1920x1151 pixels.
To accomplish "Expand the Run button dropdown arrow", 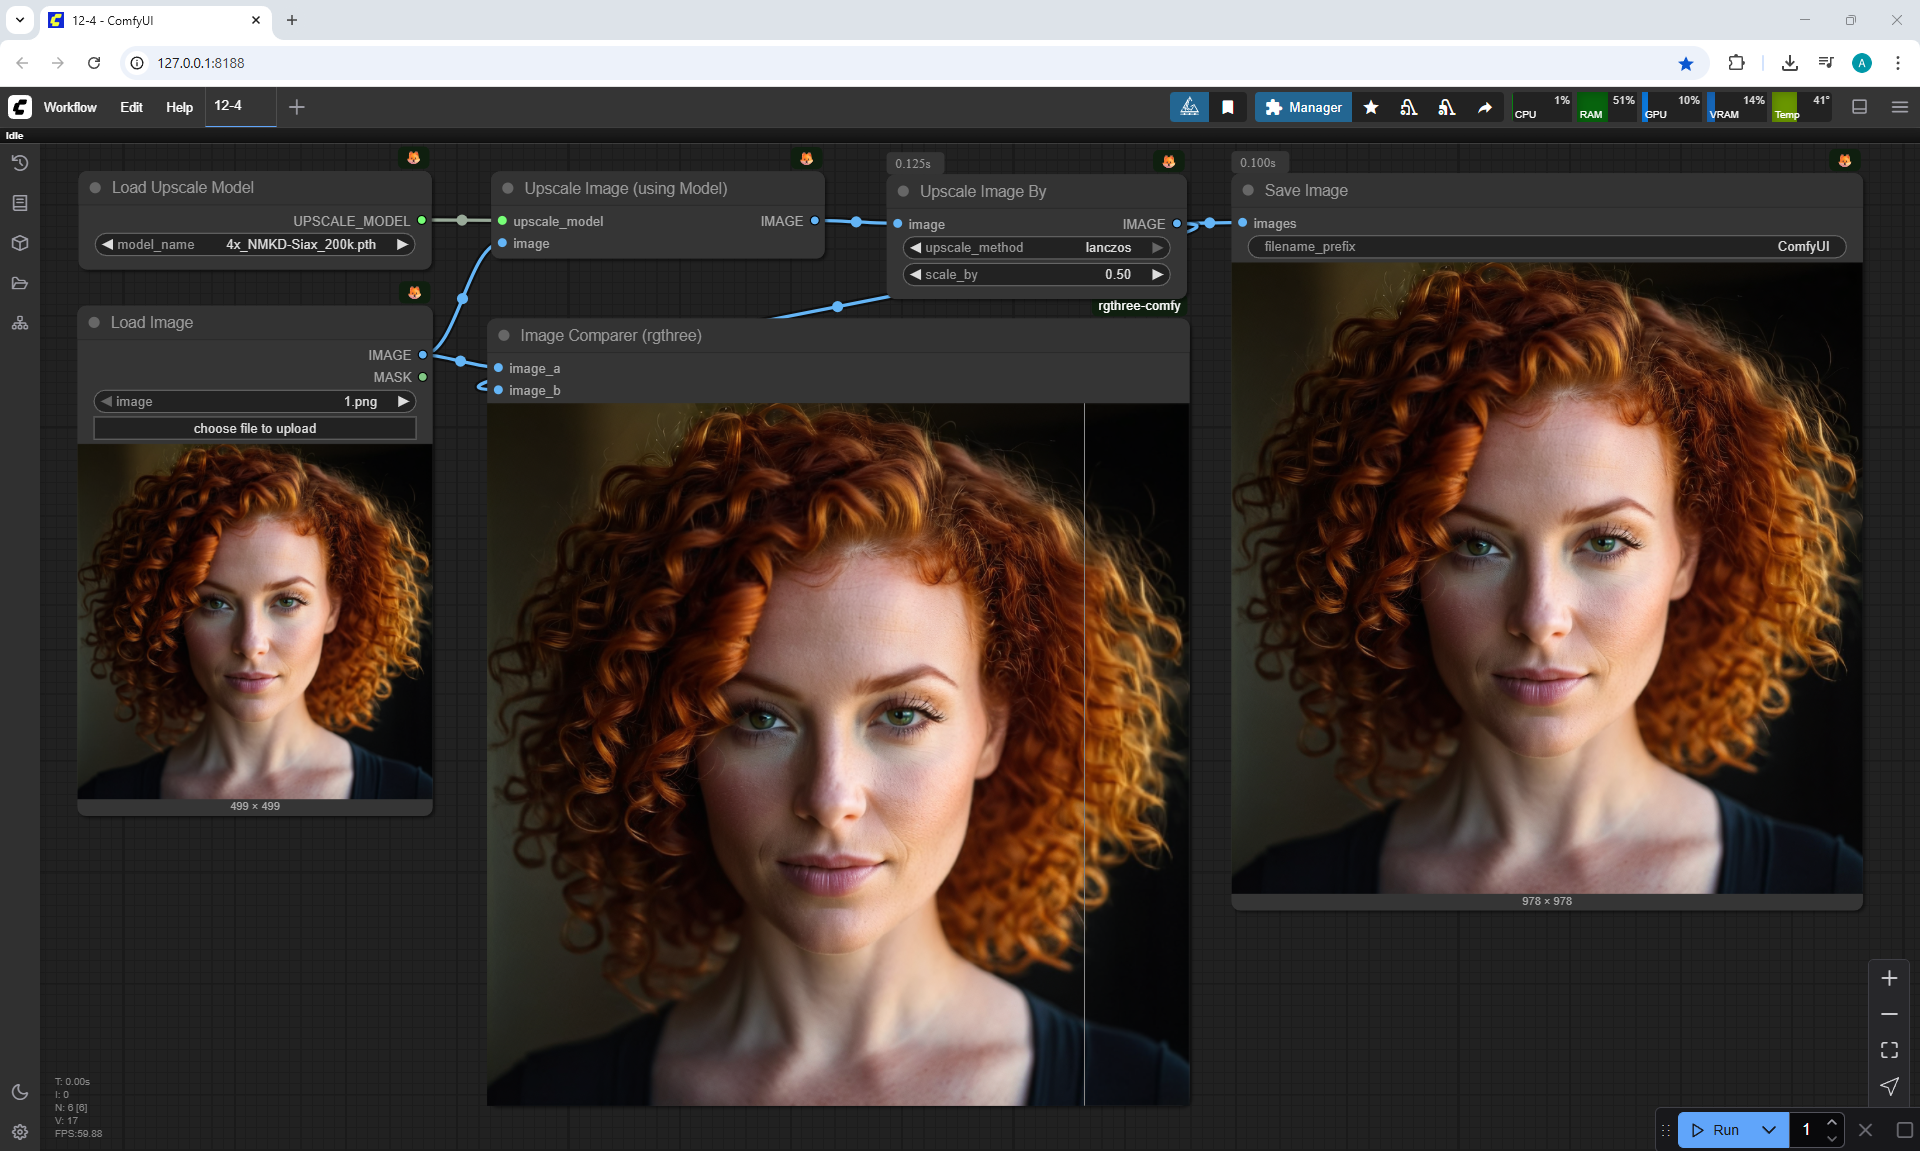I will pyautogui.click(x=1768, y=1130).
